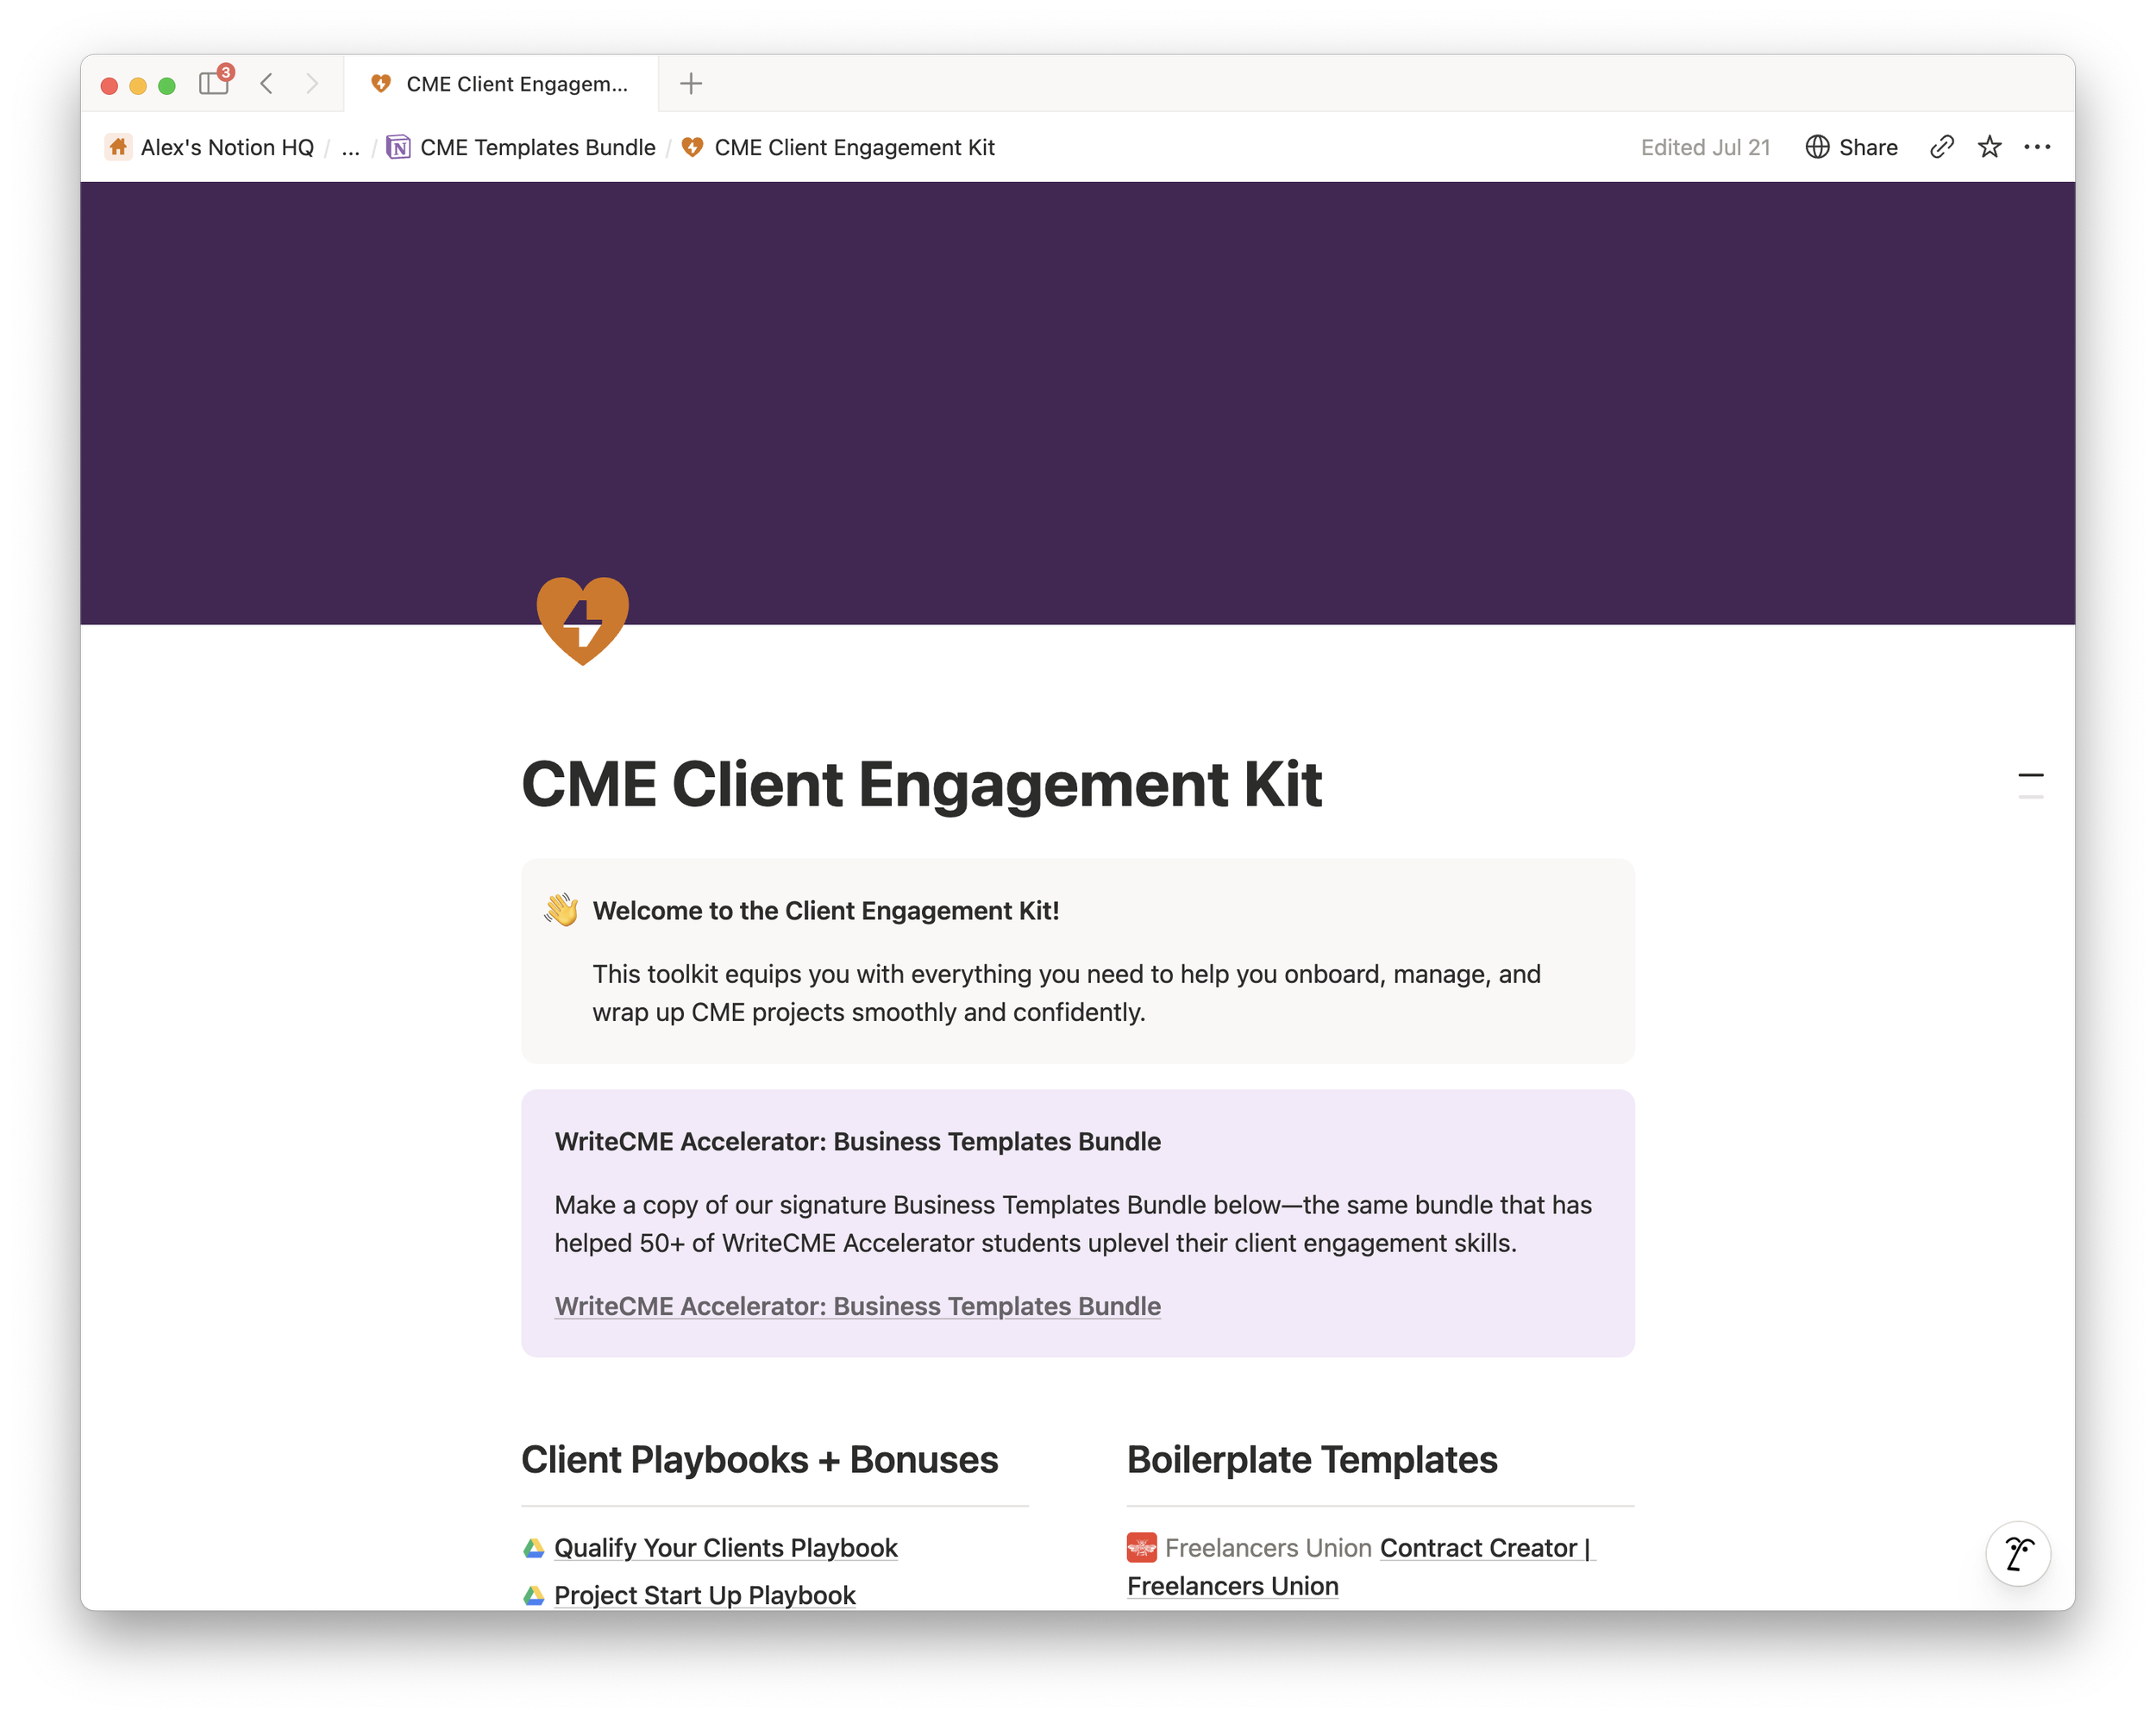The height and width of the screenshot is (1717, 2156).
Task: Click CME Client Engagement Kit breadcrumb
Action: click(838, 148)
